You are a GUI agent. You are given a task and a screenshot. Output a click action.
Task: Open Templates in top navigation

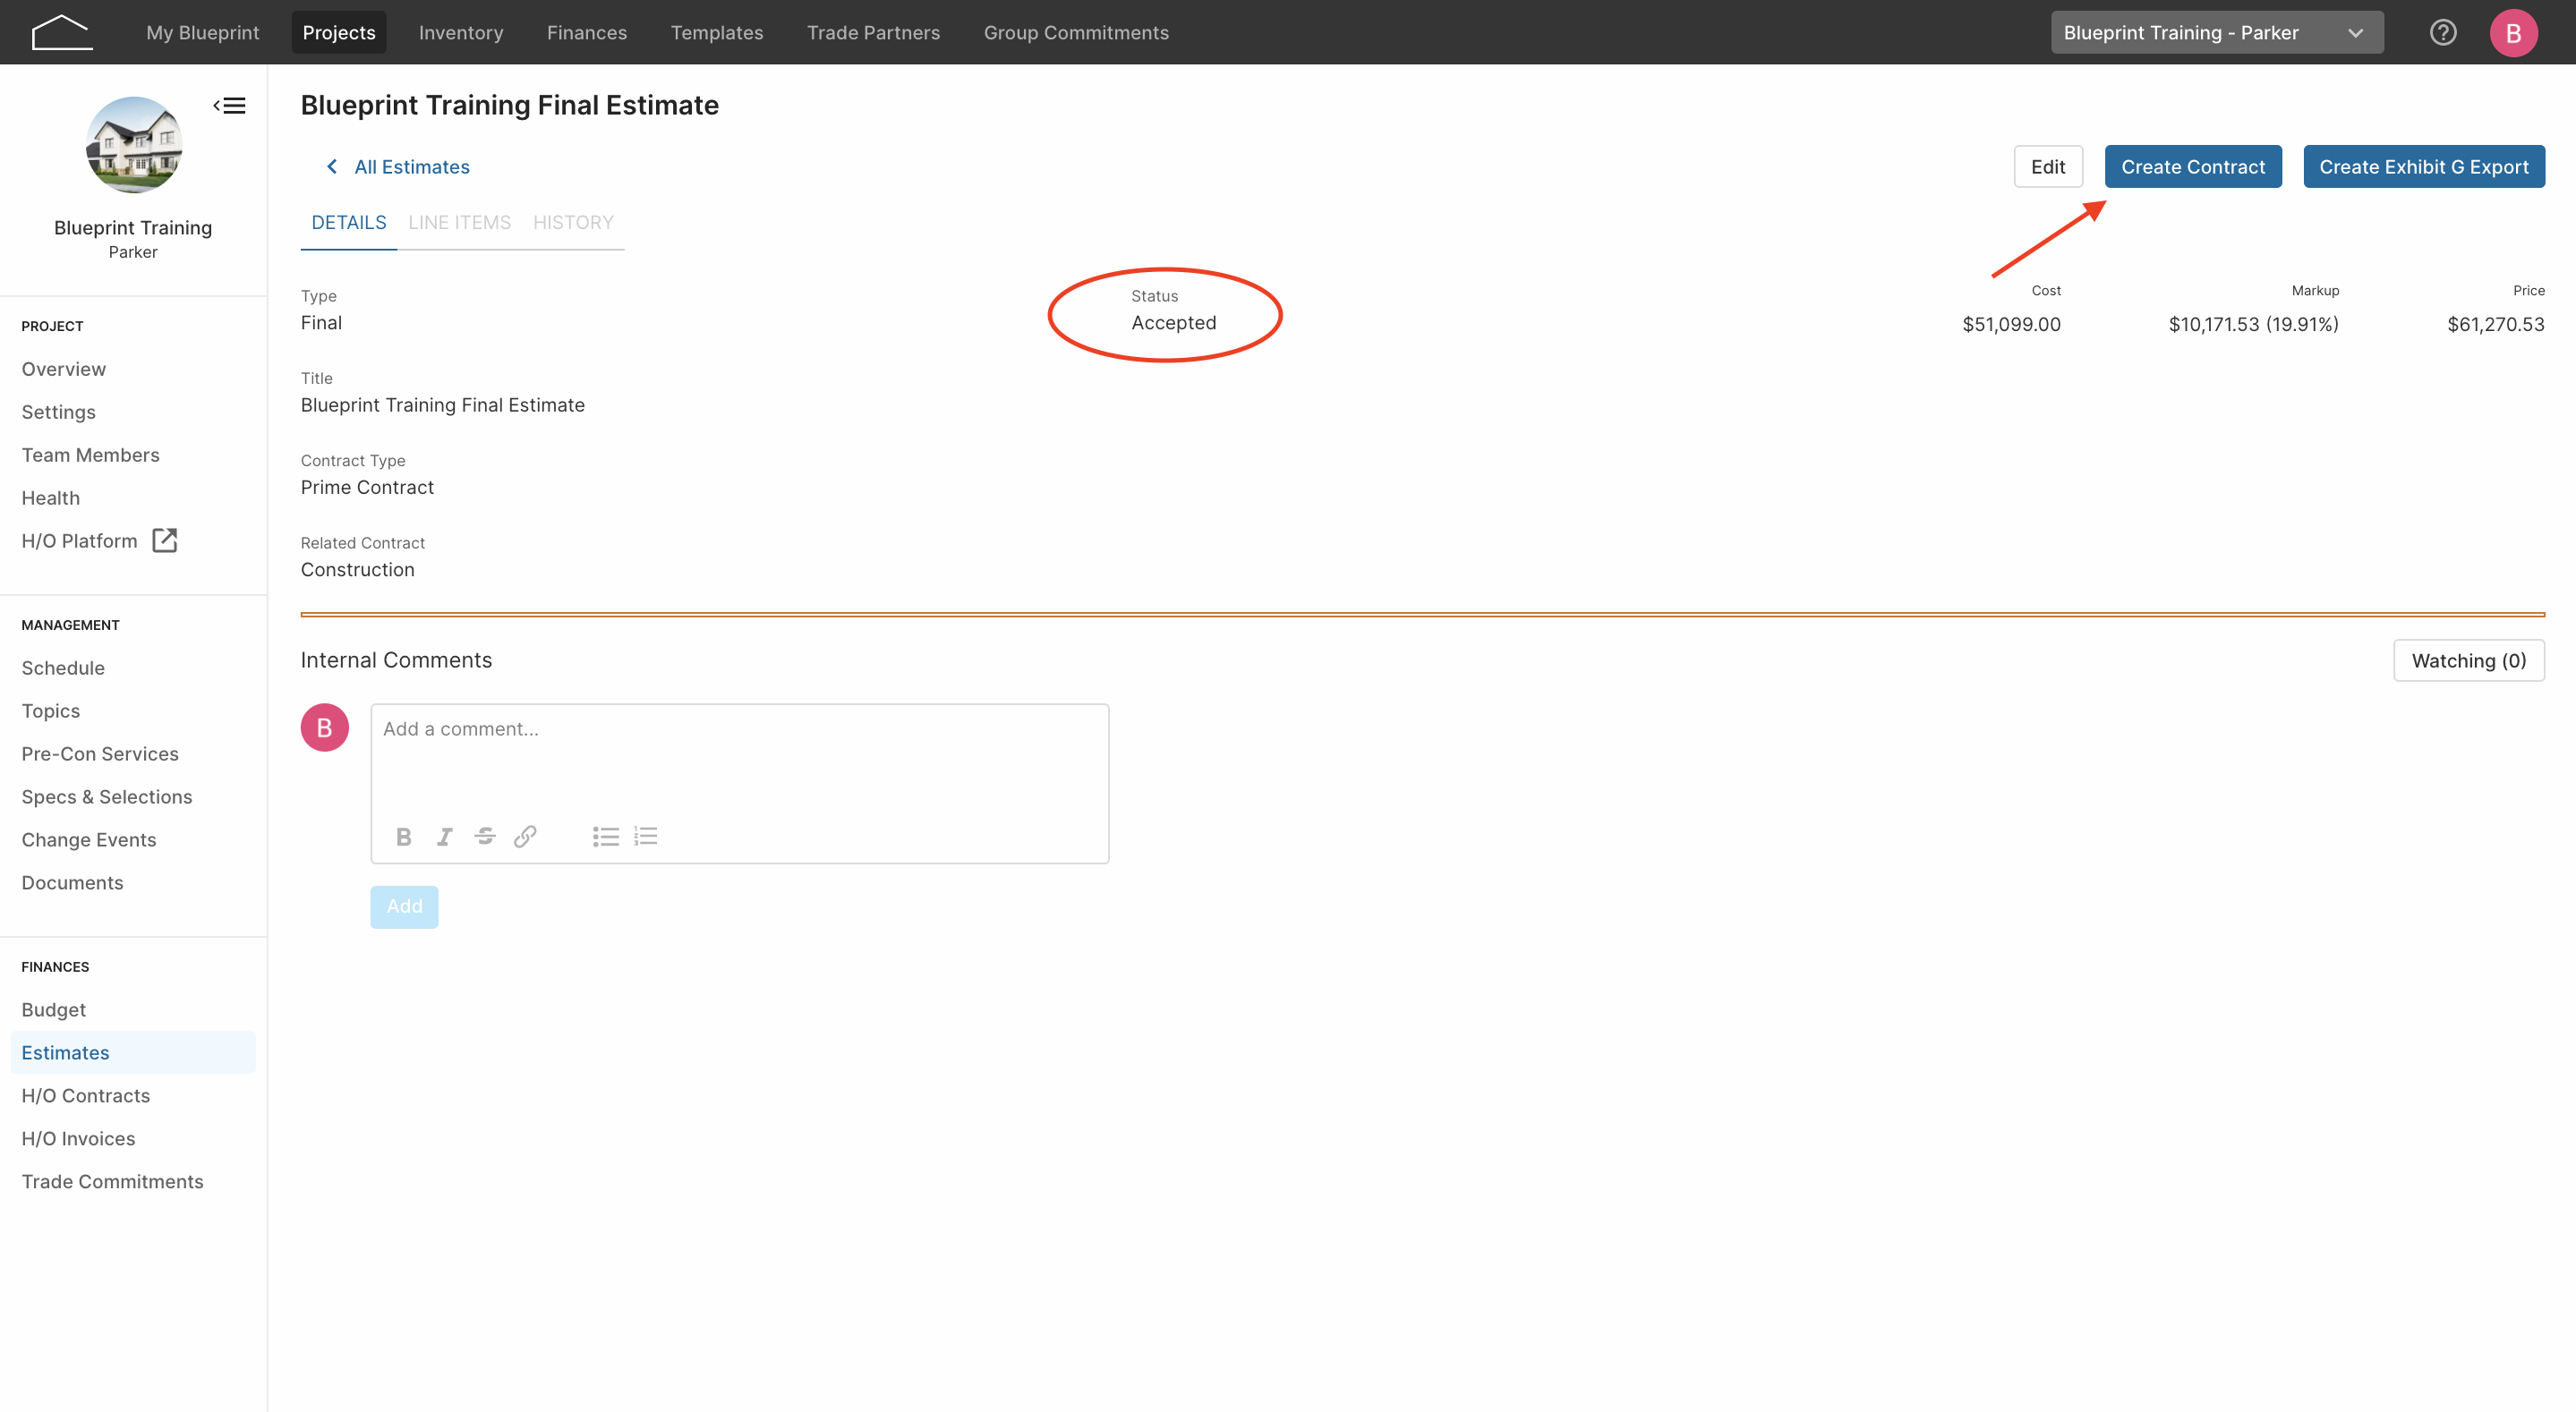point(717,32)
